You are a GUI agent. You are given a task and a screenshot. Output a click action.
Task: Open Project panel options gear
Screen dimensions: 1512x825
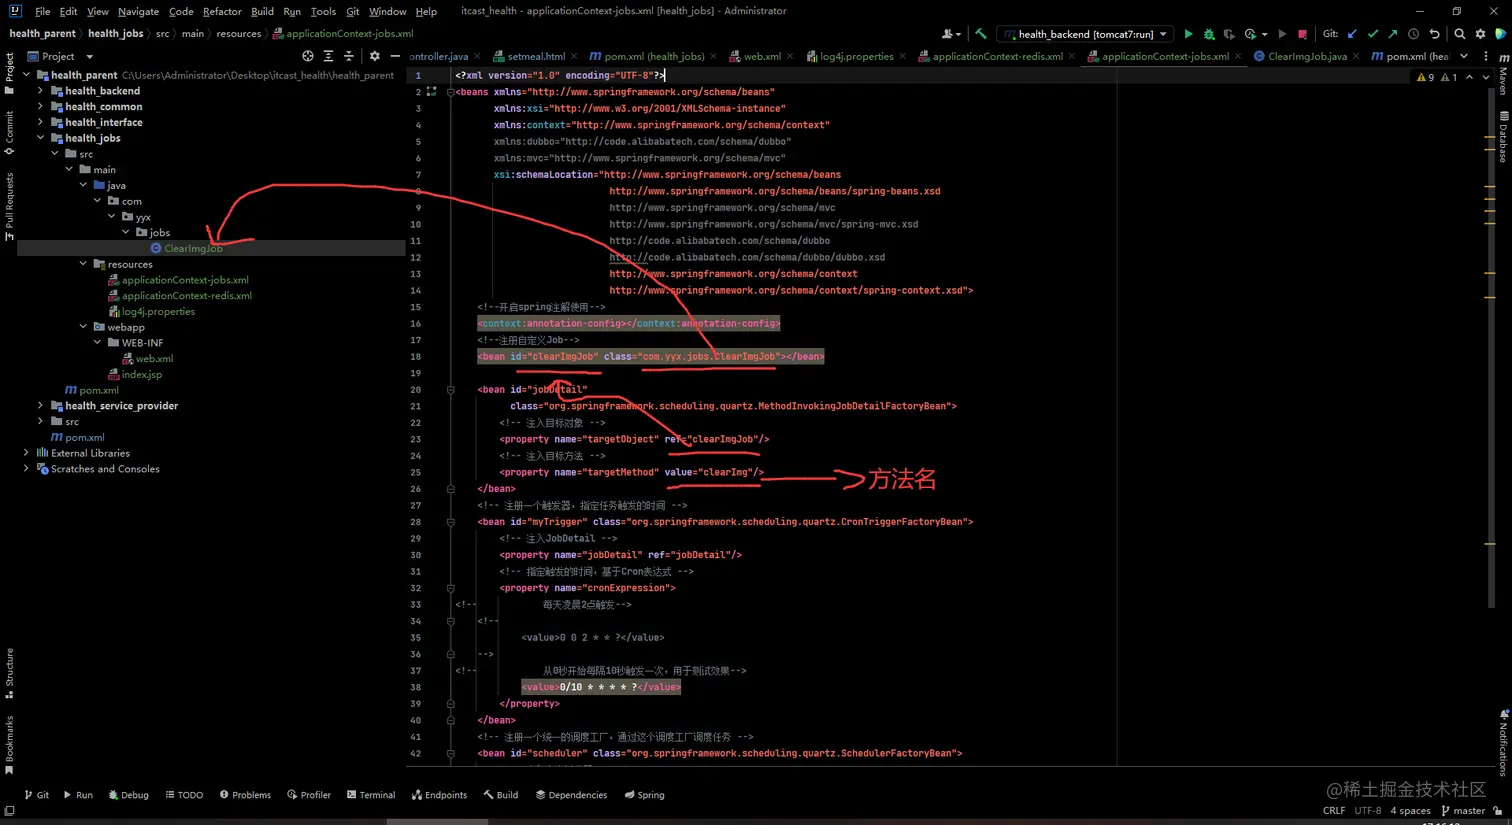coord(375,56)
